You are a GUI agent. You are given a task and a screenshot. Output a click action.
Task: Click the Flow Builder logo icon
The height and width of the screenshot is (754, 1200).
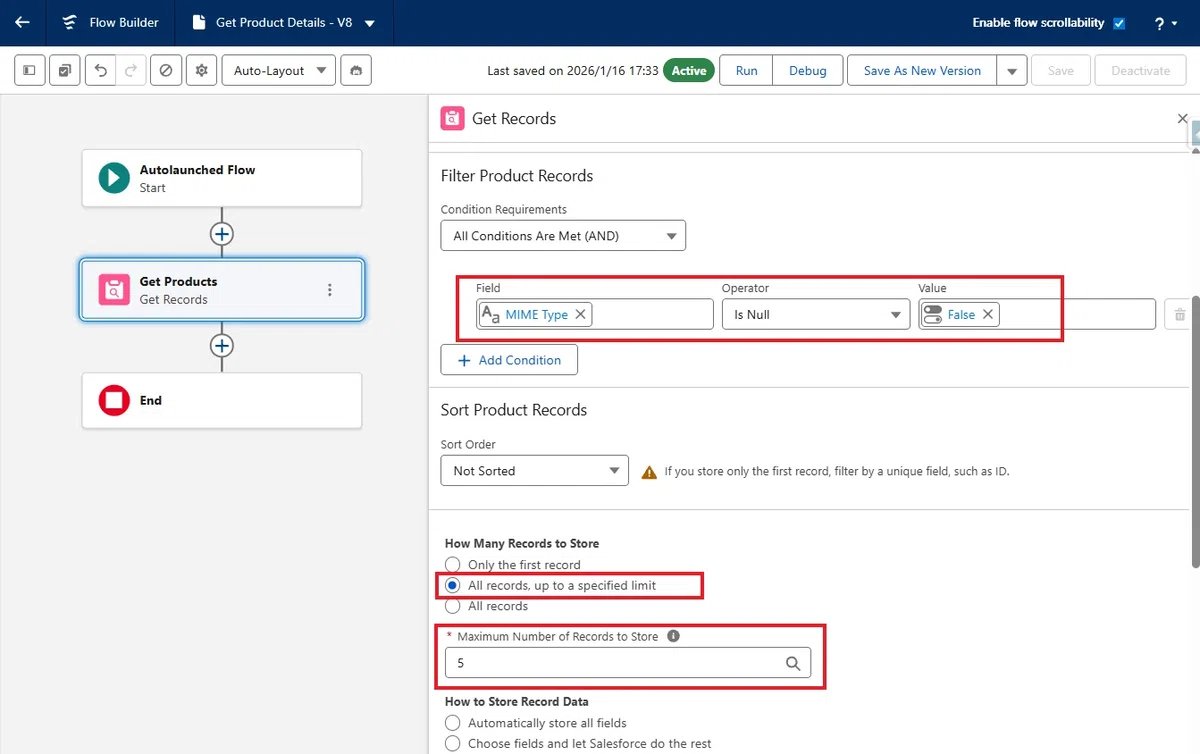[x=69, y=22]
